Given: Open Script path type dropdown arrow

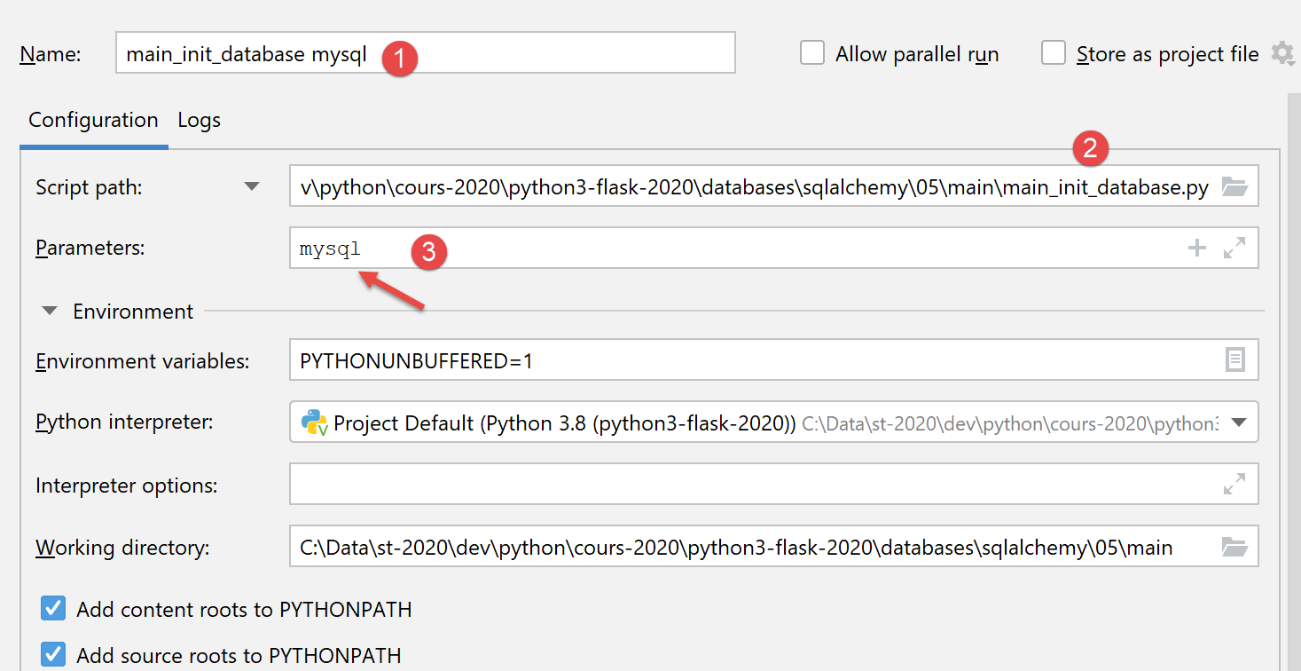Looking at the screenshot, I should pos(252,187).
